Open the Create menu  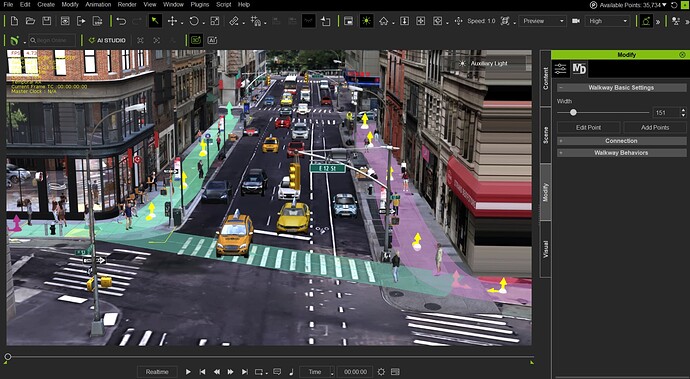(x=46, y=5)
